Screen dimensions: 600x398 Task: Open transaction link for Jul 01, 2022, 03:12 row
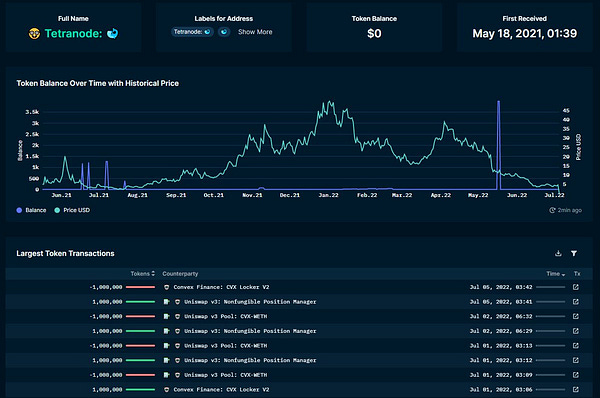[576, 360]
